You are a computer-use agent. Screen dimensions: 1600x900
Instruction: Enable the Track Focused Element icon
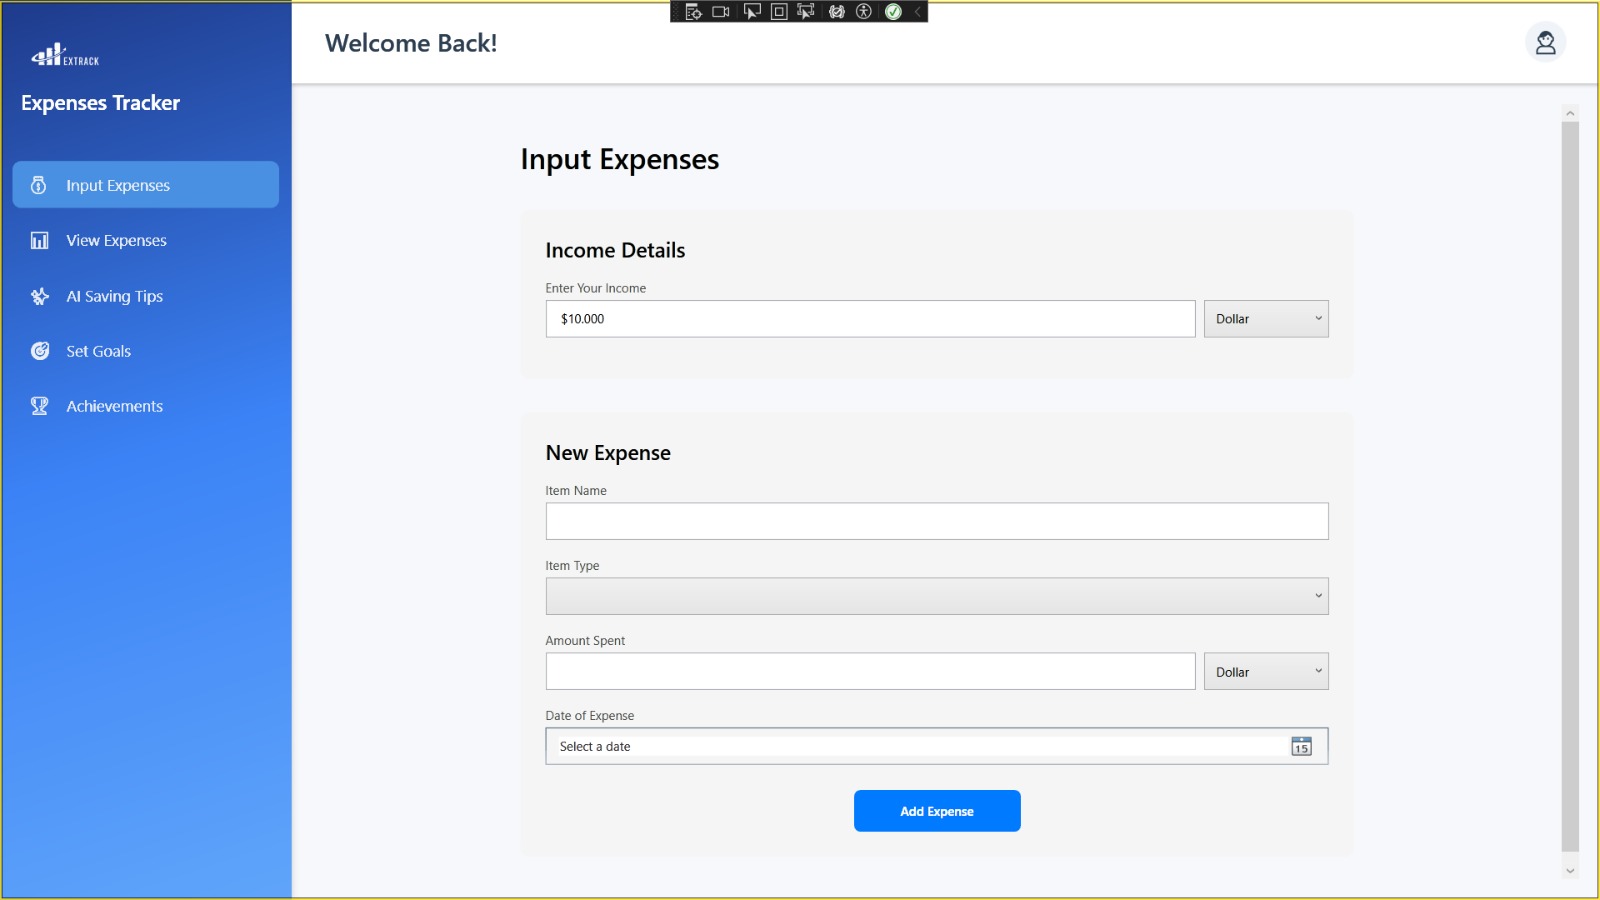806,12
